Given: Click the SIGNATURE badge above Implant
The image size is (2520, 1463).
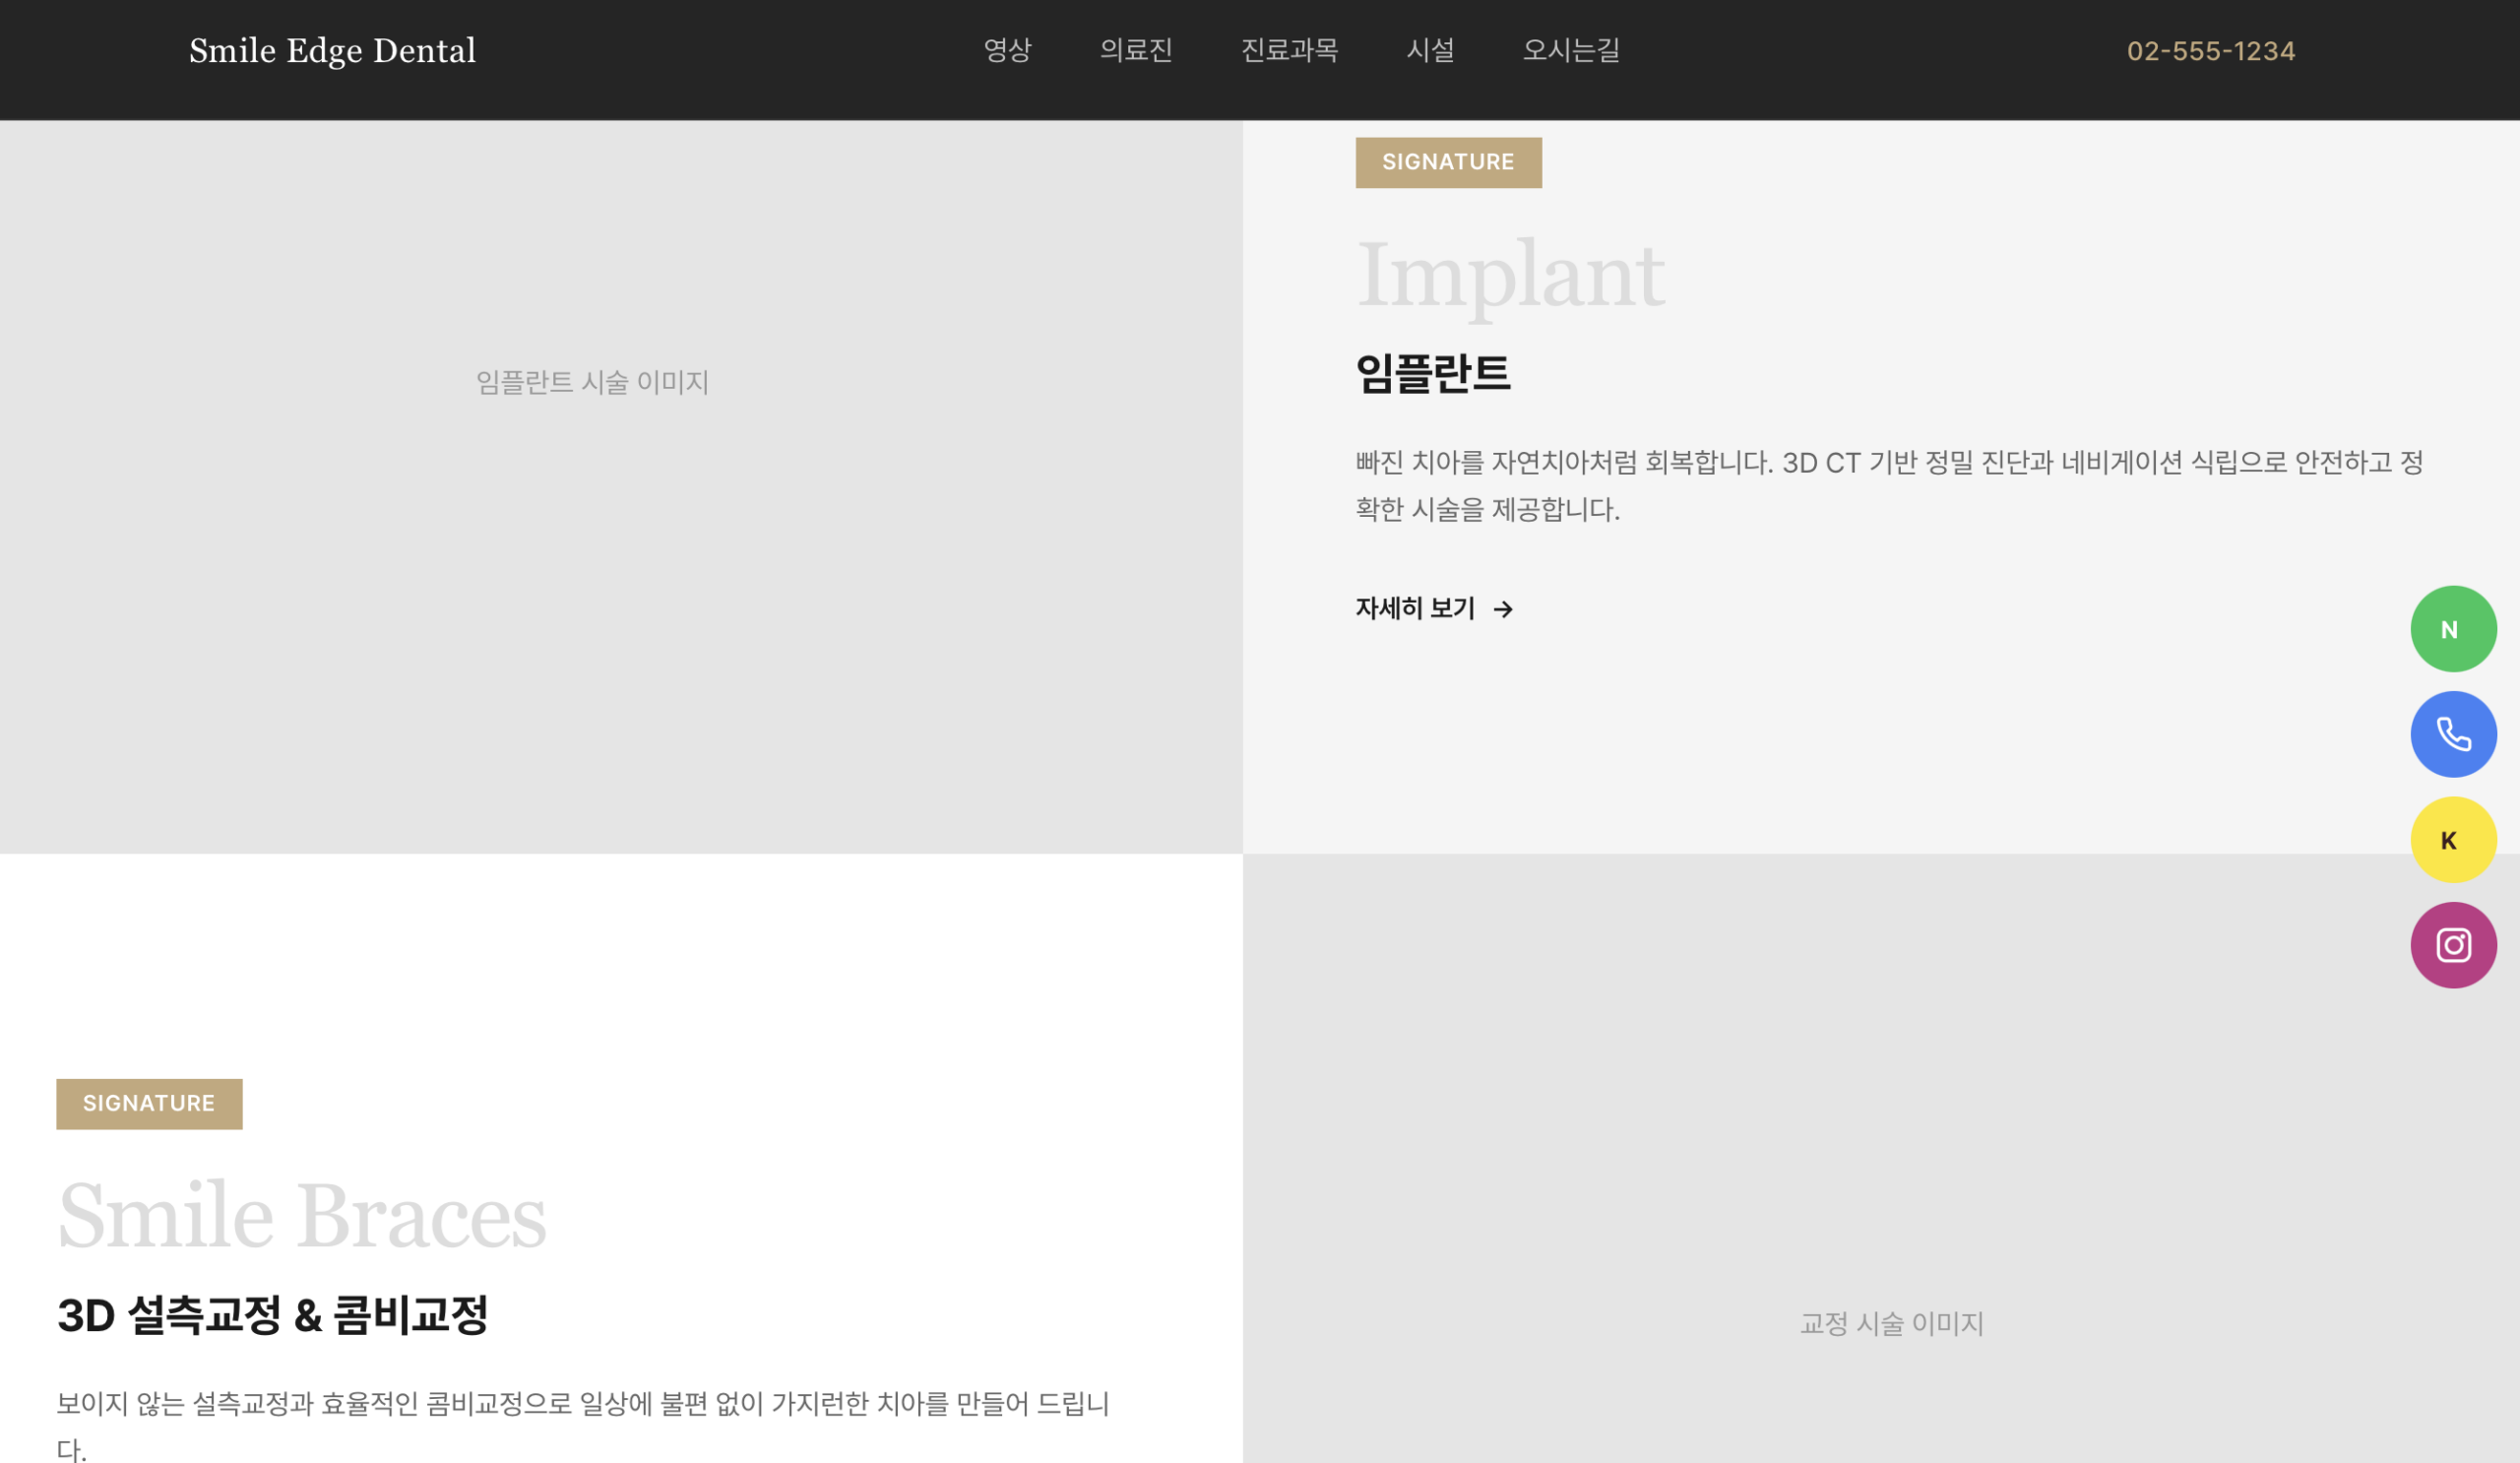Looking at the screenshot, I should pyautogui.click(x=1447, y=162).
